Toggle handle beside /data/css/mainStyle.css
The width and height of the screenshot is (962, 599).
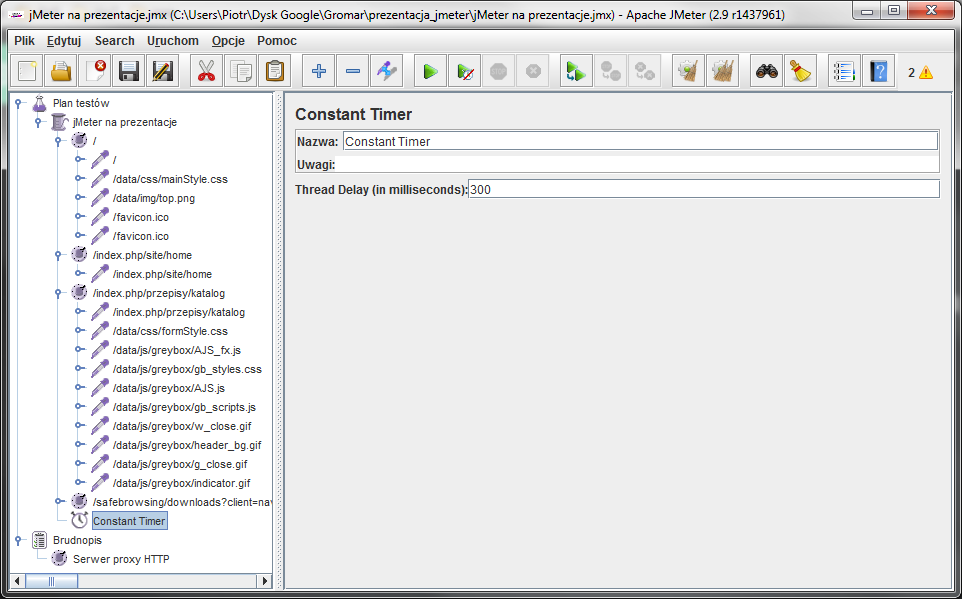(x=79, y=179)
